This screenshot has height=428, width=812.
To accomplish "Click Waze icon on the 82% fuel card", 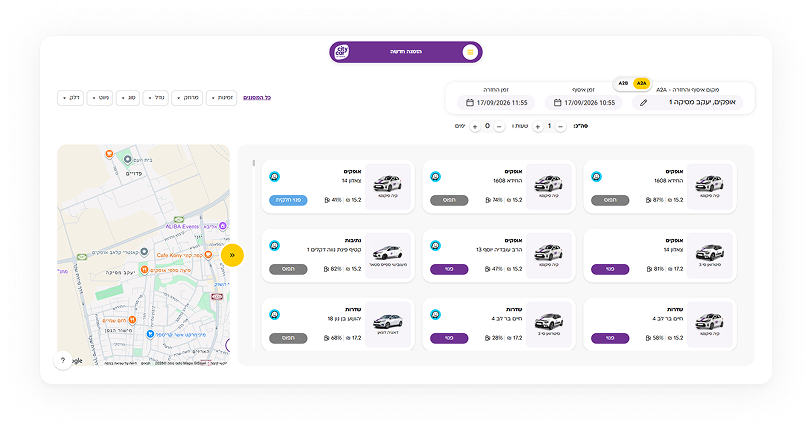I will (x=274, y=246).
